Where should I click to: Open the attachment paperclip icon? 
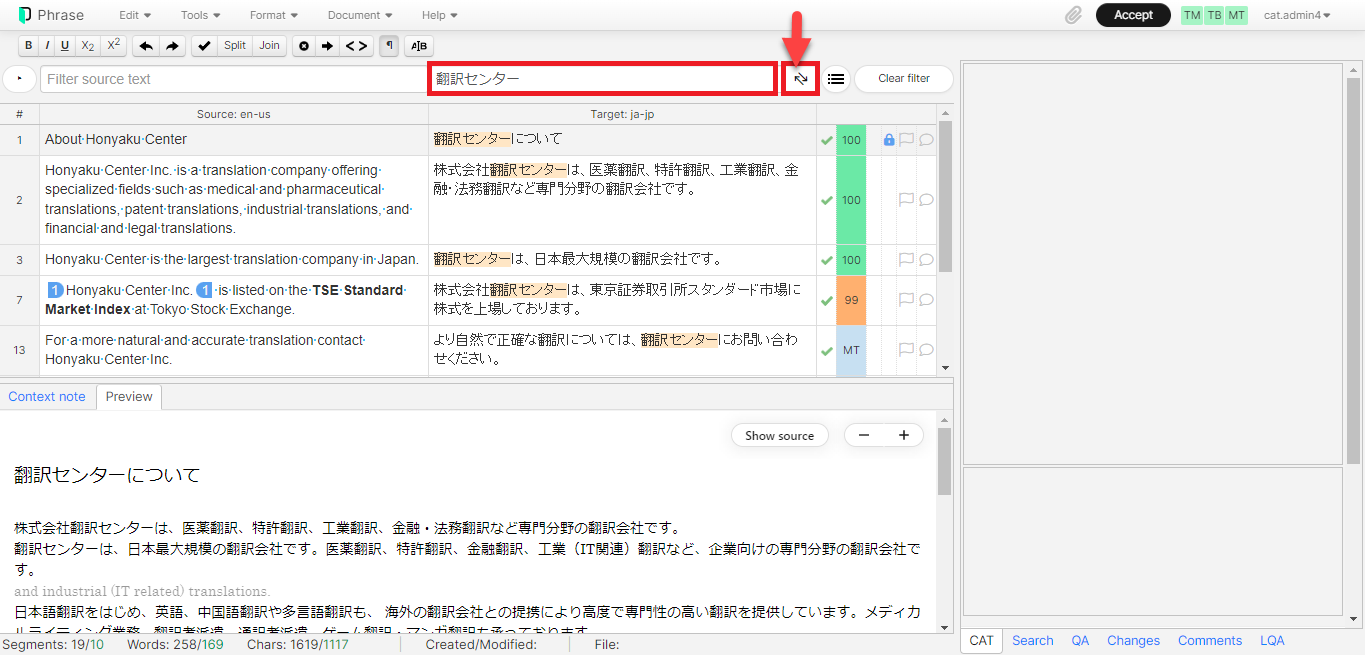coord(1073,15)
